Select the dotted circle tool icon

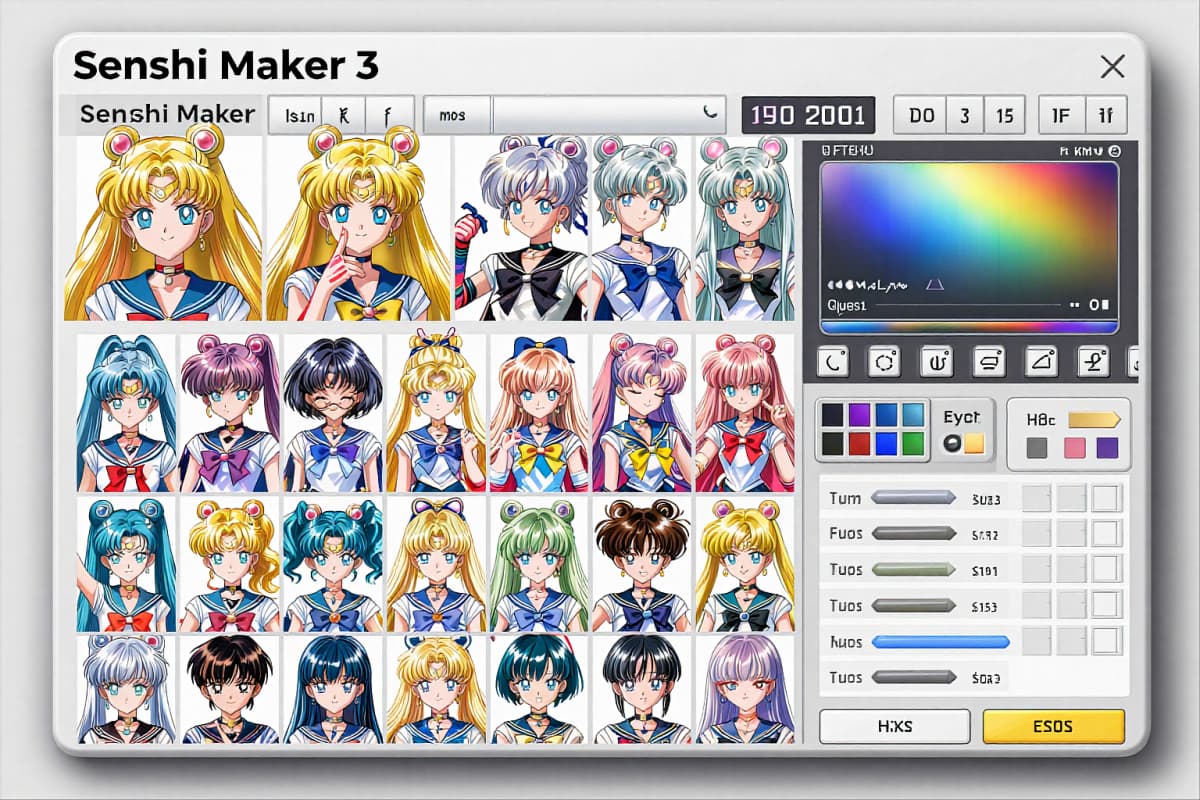tap(884, 361)
